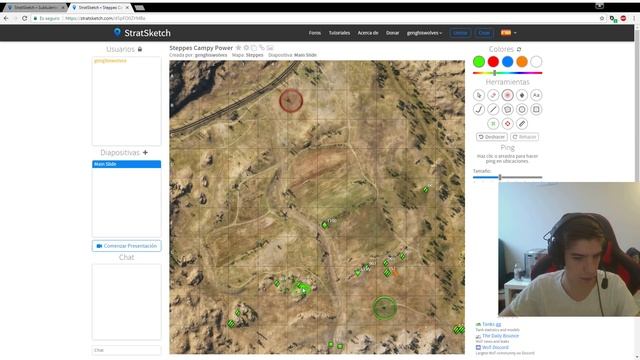The image size is (640, 360).
Task: Click the Tamaño size slider
Action: coord(507,177)
